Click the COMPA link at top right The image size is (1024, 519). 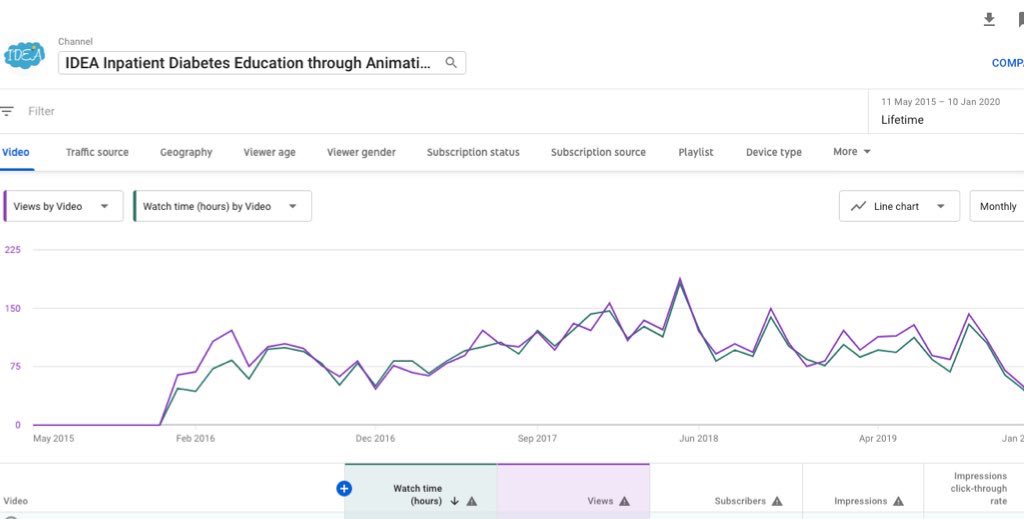(1007, 63)
